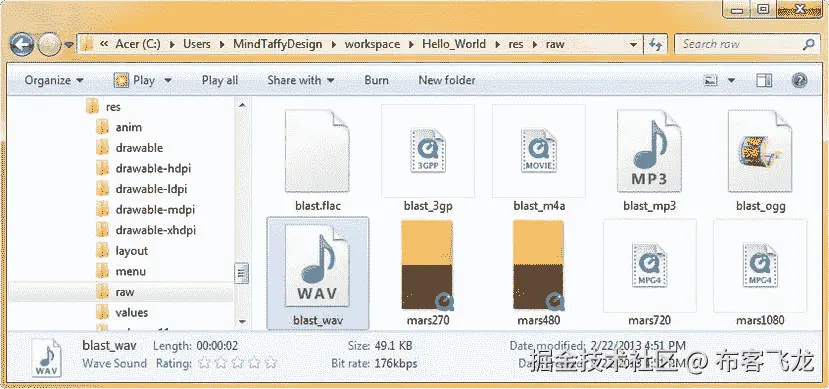829x389 pixels.
Task: Select the layout folder in tree
Action: tap(123, 251)
